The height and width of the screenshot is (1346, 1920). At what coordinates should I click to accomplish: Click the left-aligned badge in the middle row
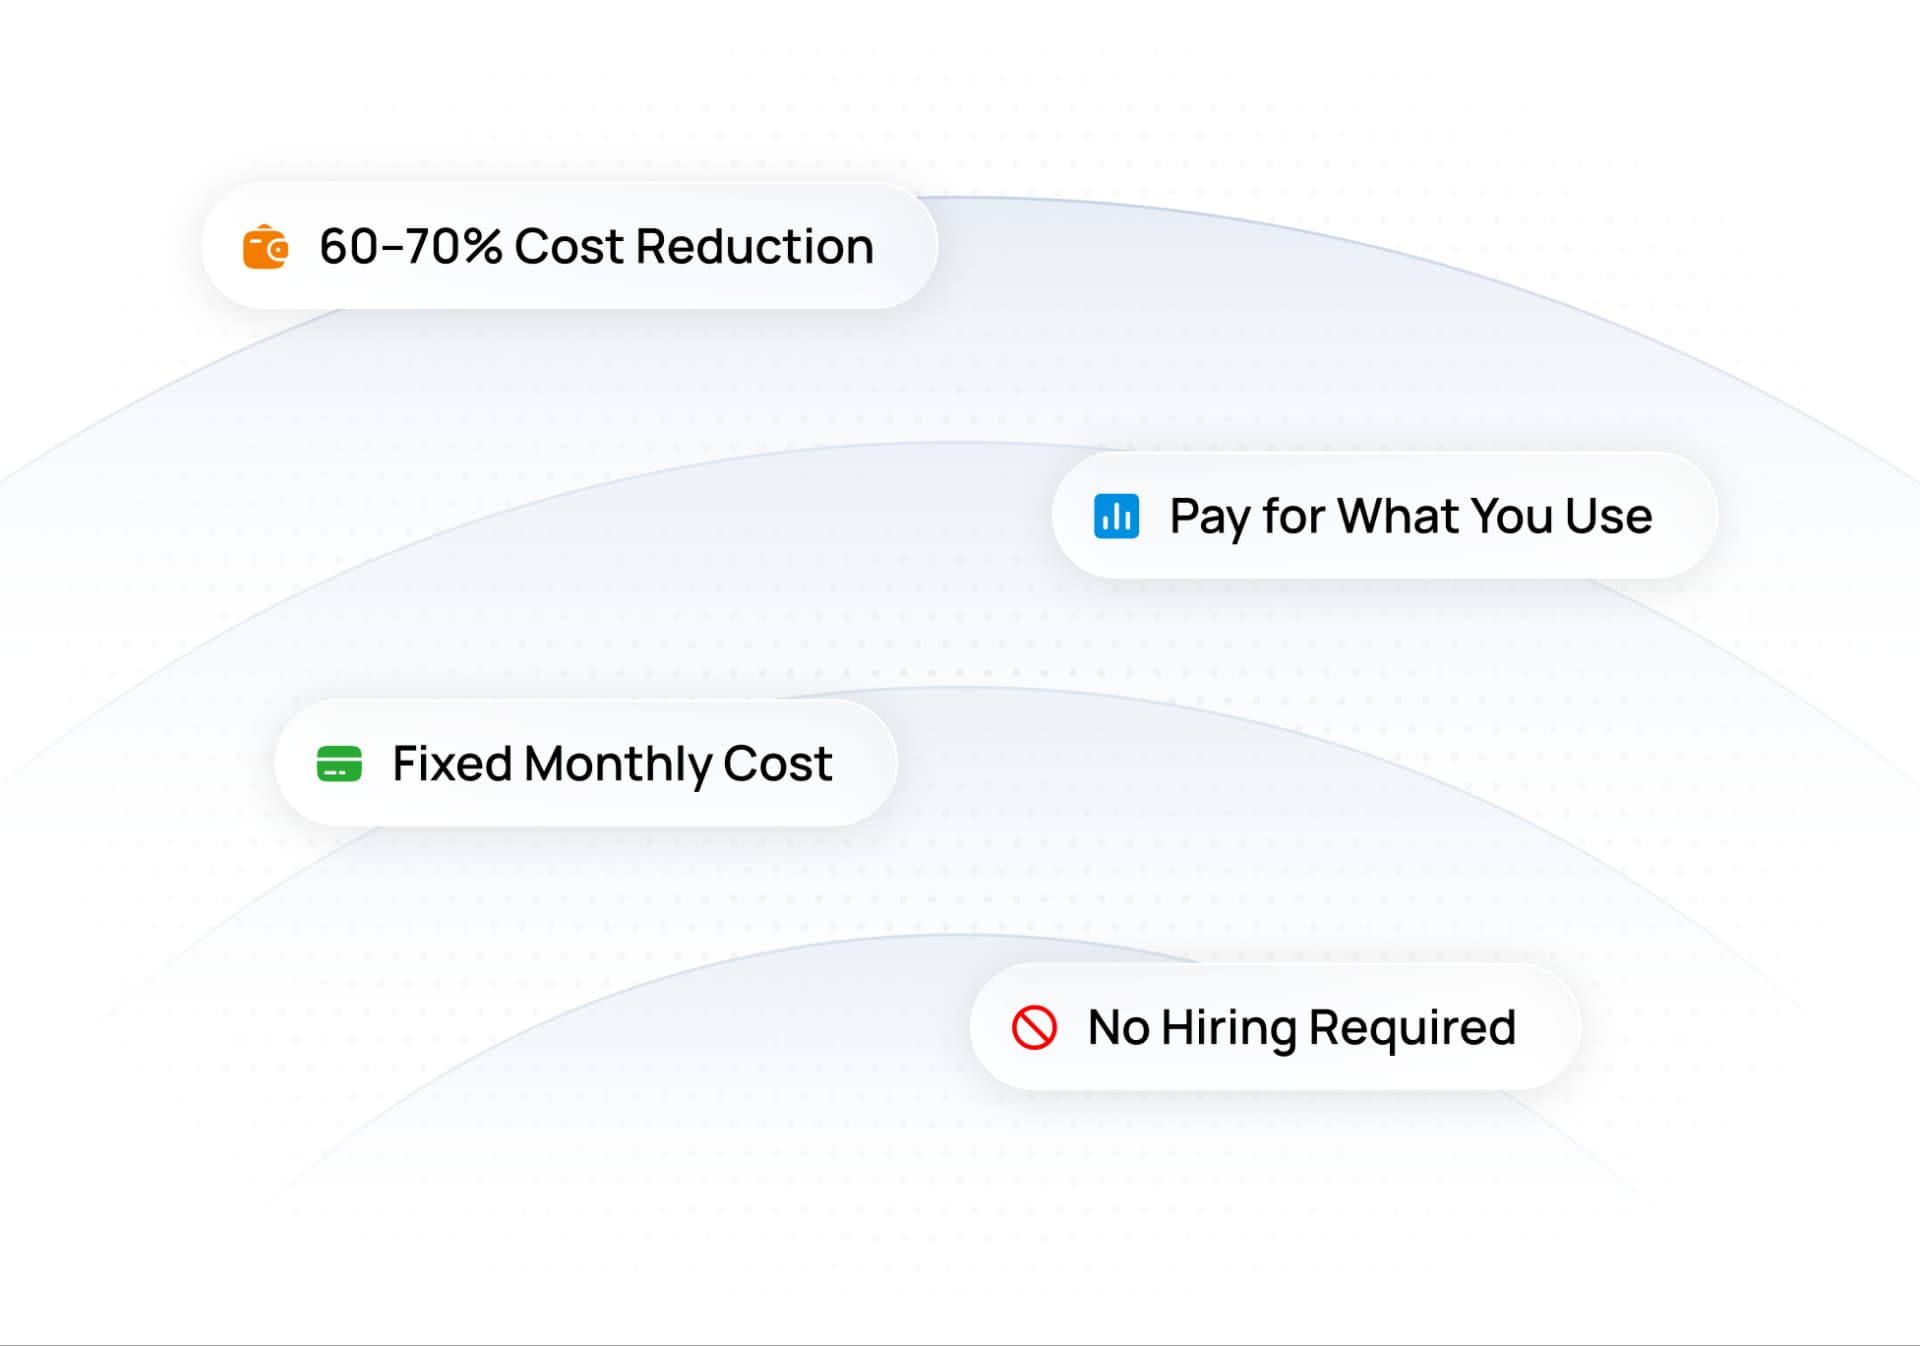click(585, 763)
